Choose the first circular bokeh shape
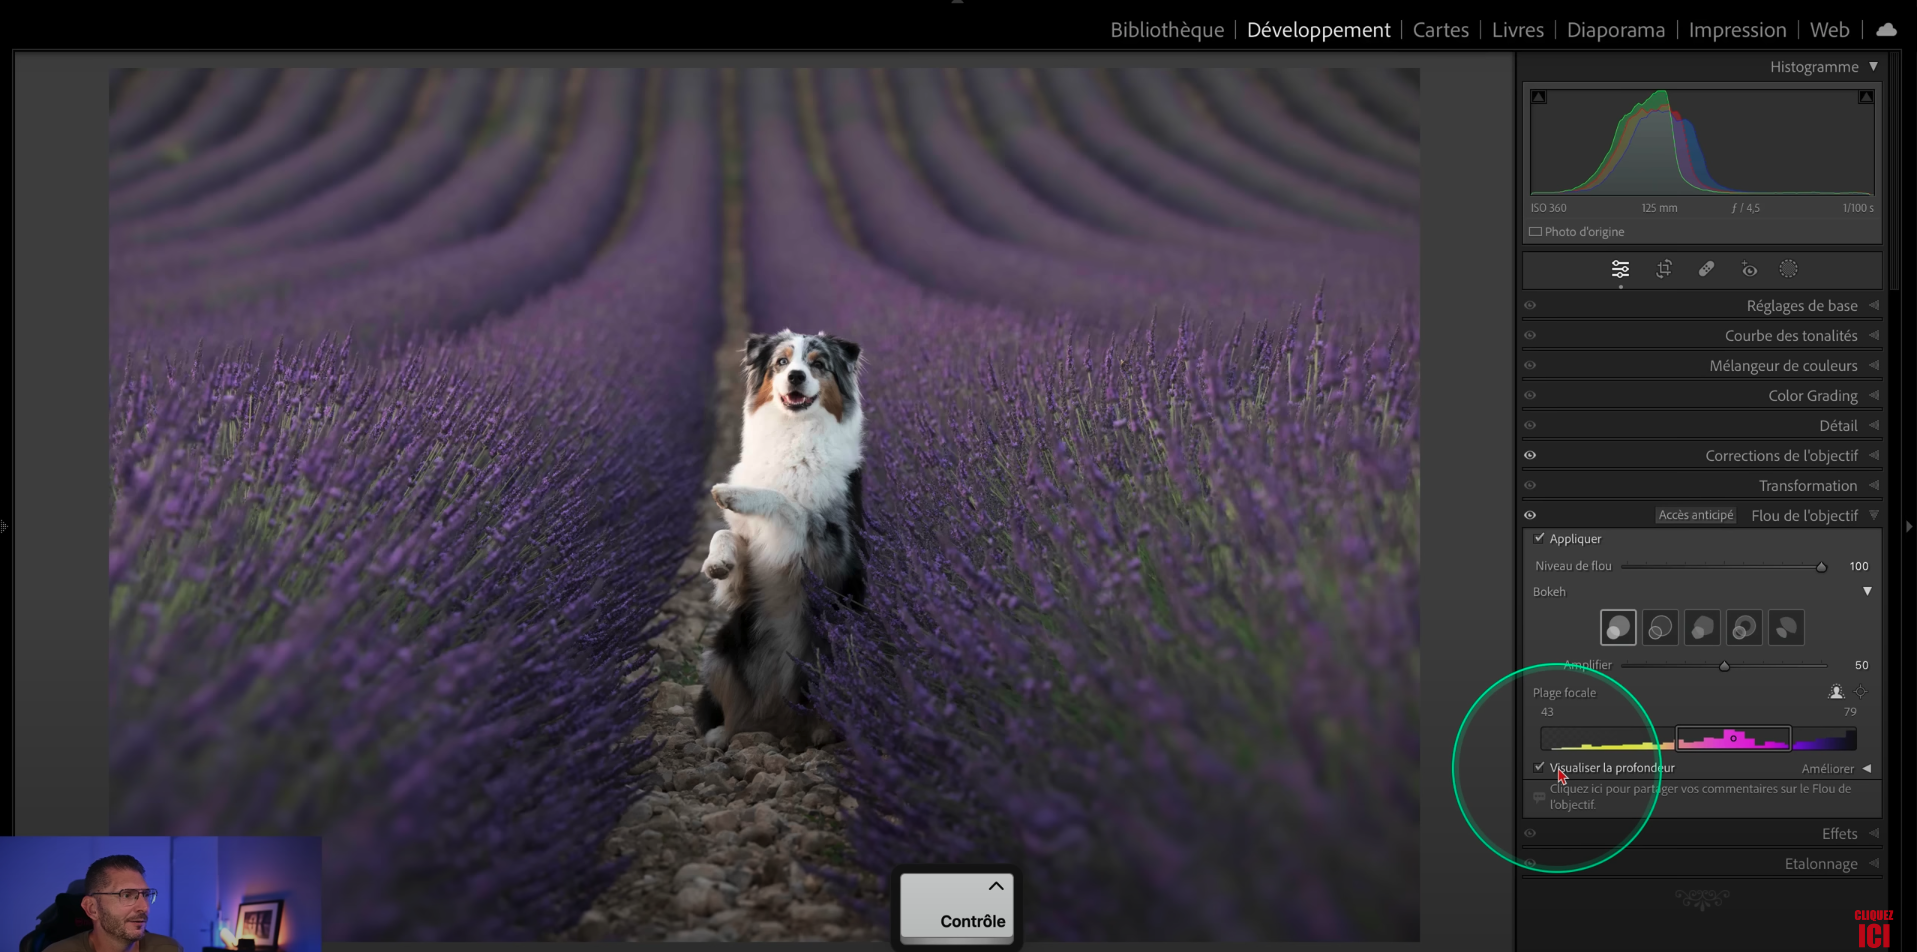The image size is (1917, 952). (1618, 628)
